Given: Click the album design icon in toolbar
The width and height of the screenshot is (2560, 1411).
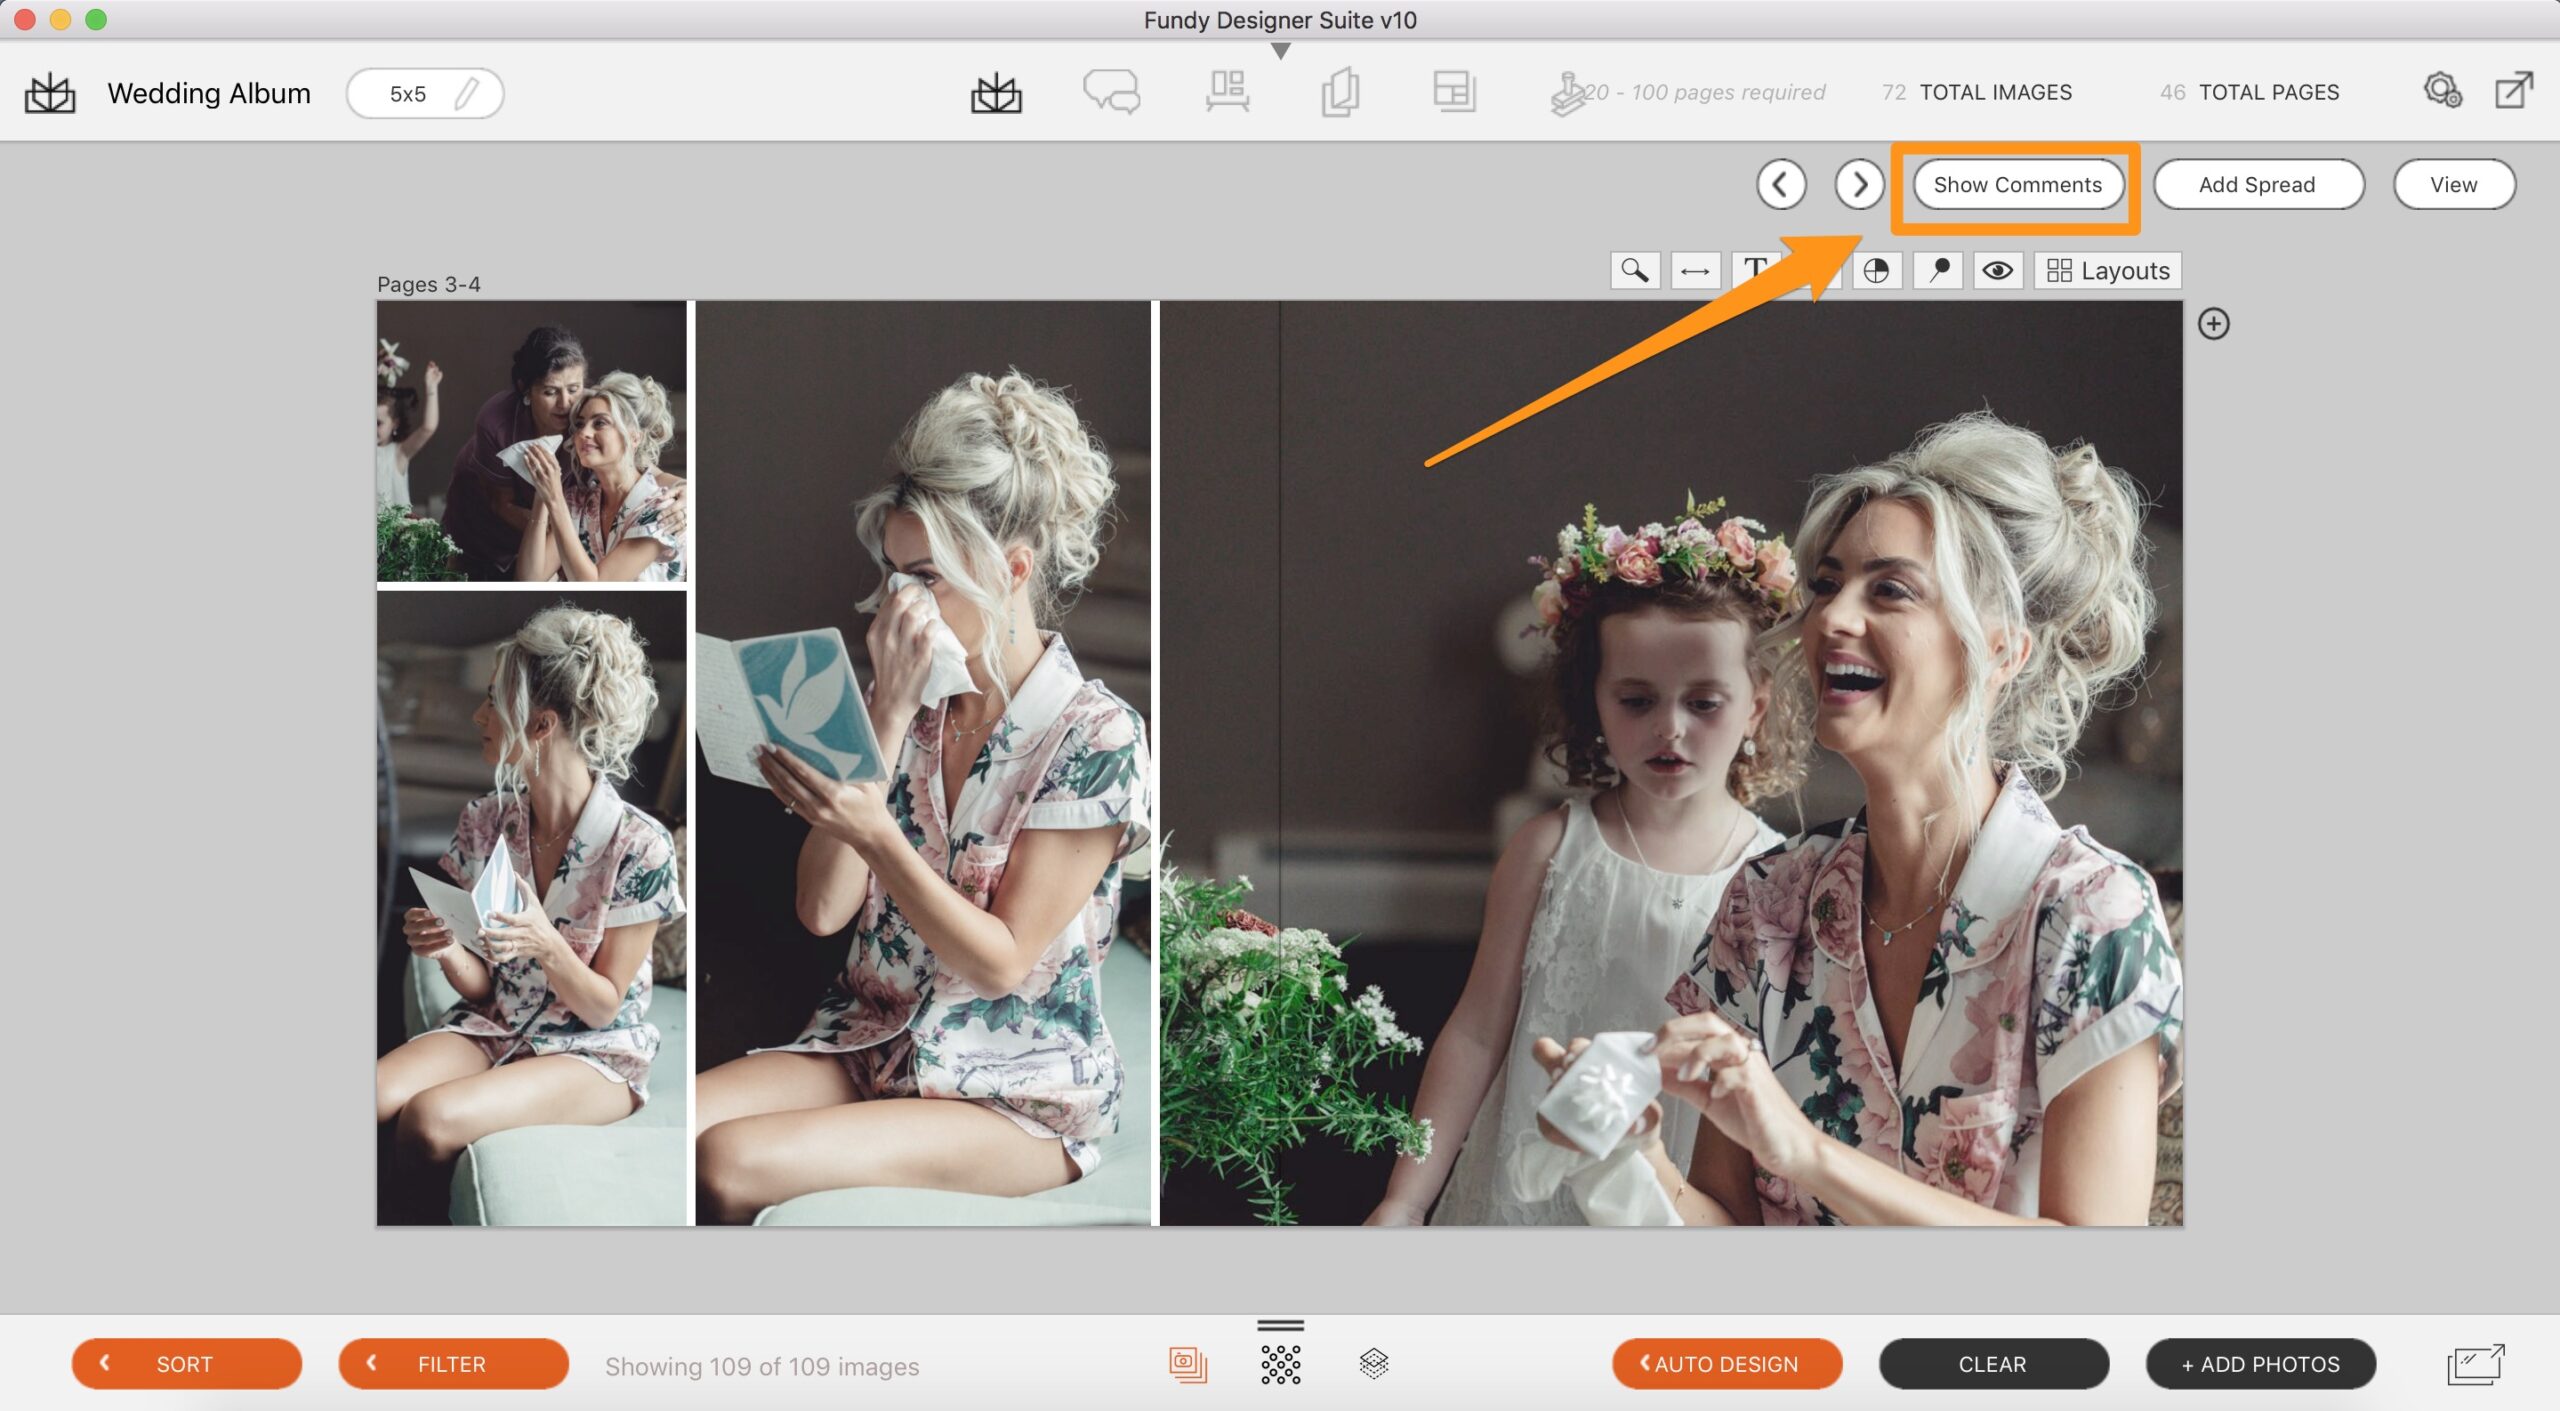Looking at the screenshot, I should point(997,90).
